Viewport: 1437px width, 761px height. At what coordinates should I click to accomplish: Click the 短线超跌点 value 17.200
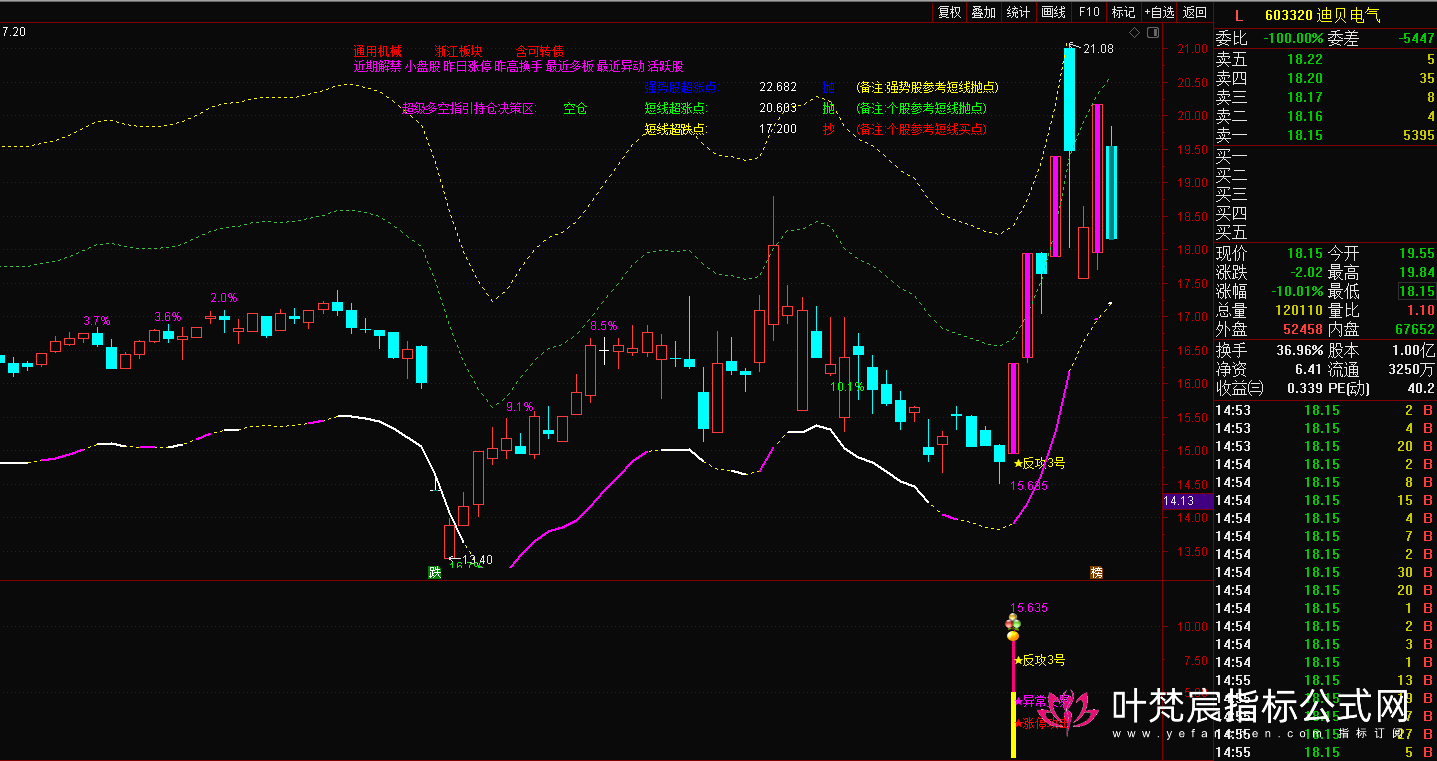(x=778, y=129)
